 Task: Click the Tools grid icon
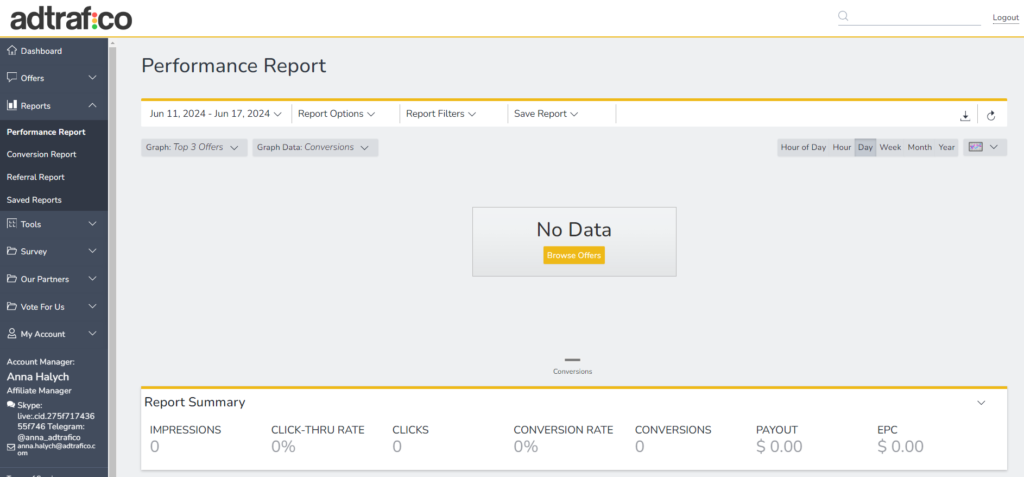(12, 223)
